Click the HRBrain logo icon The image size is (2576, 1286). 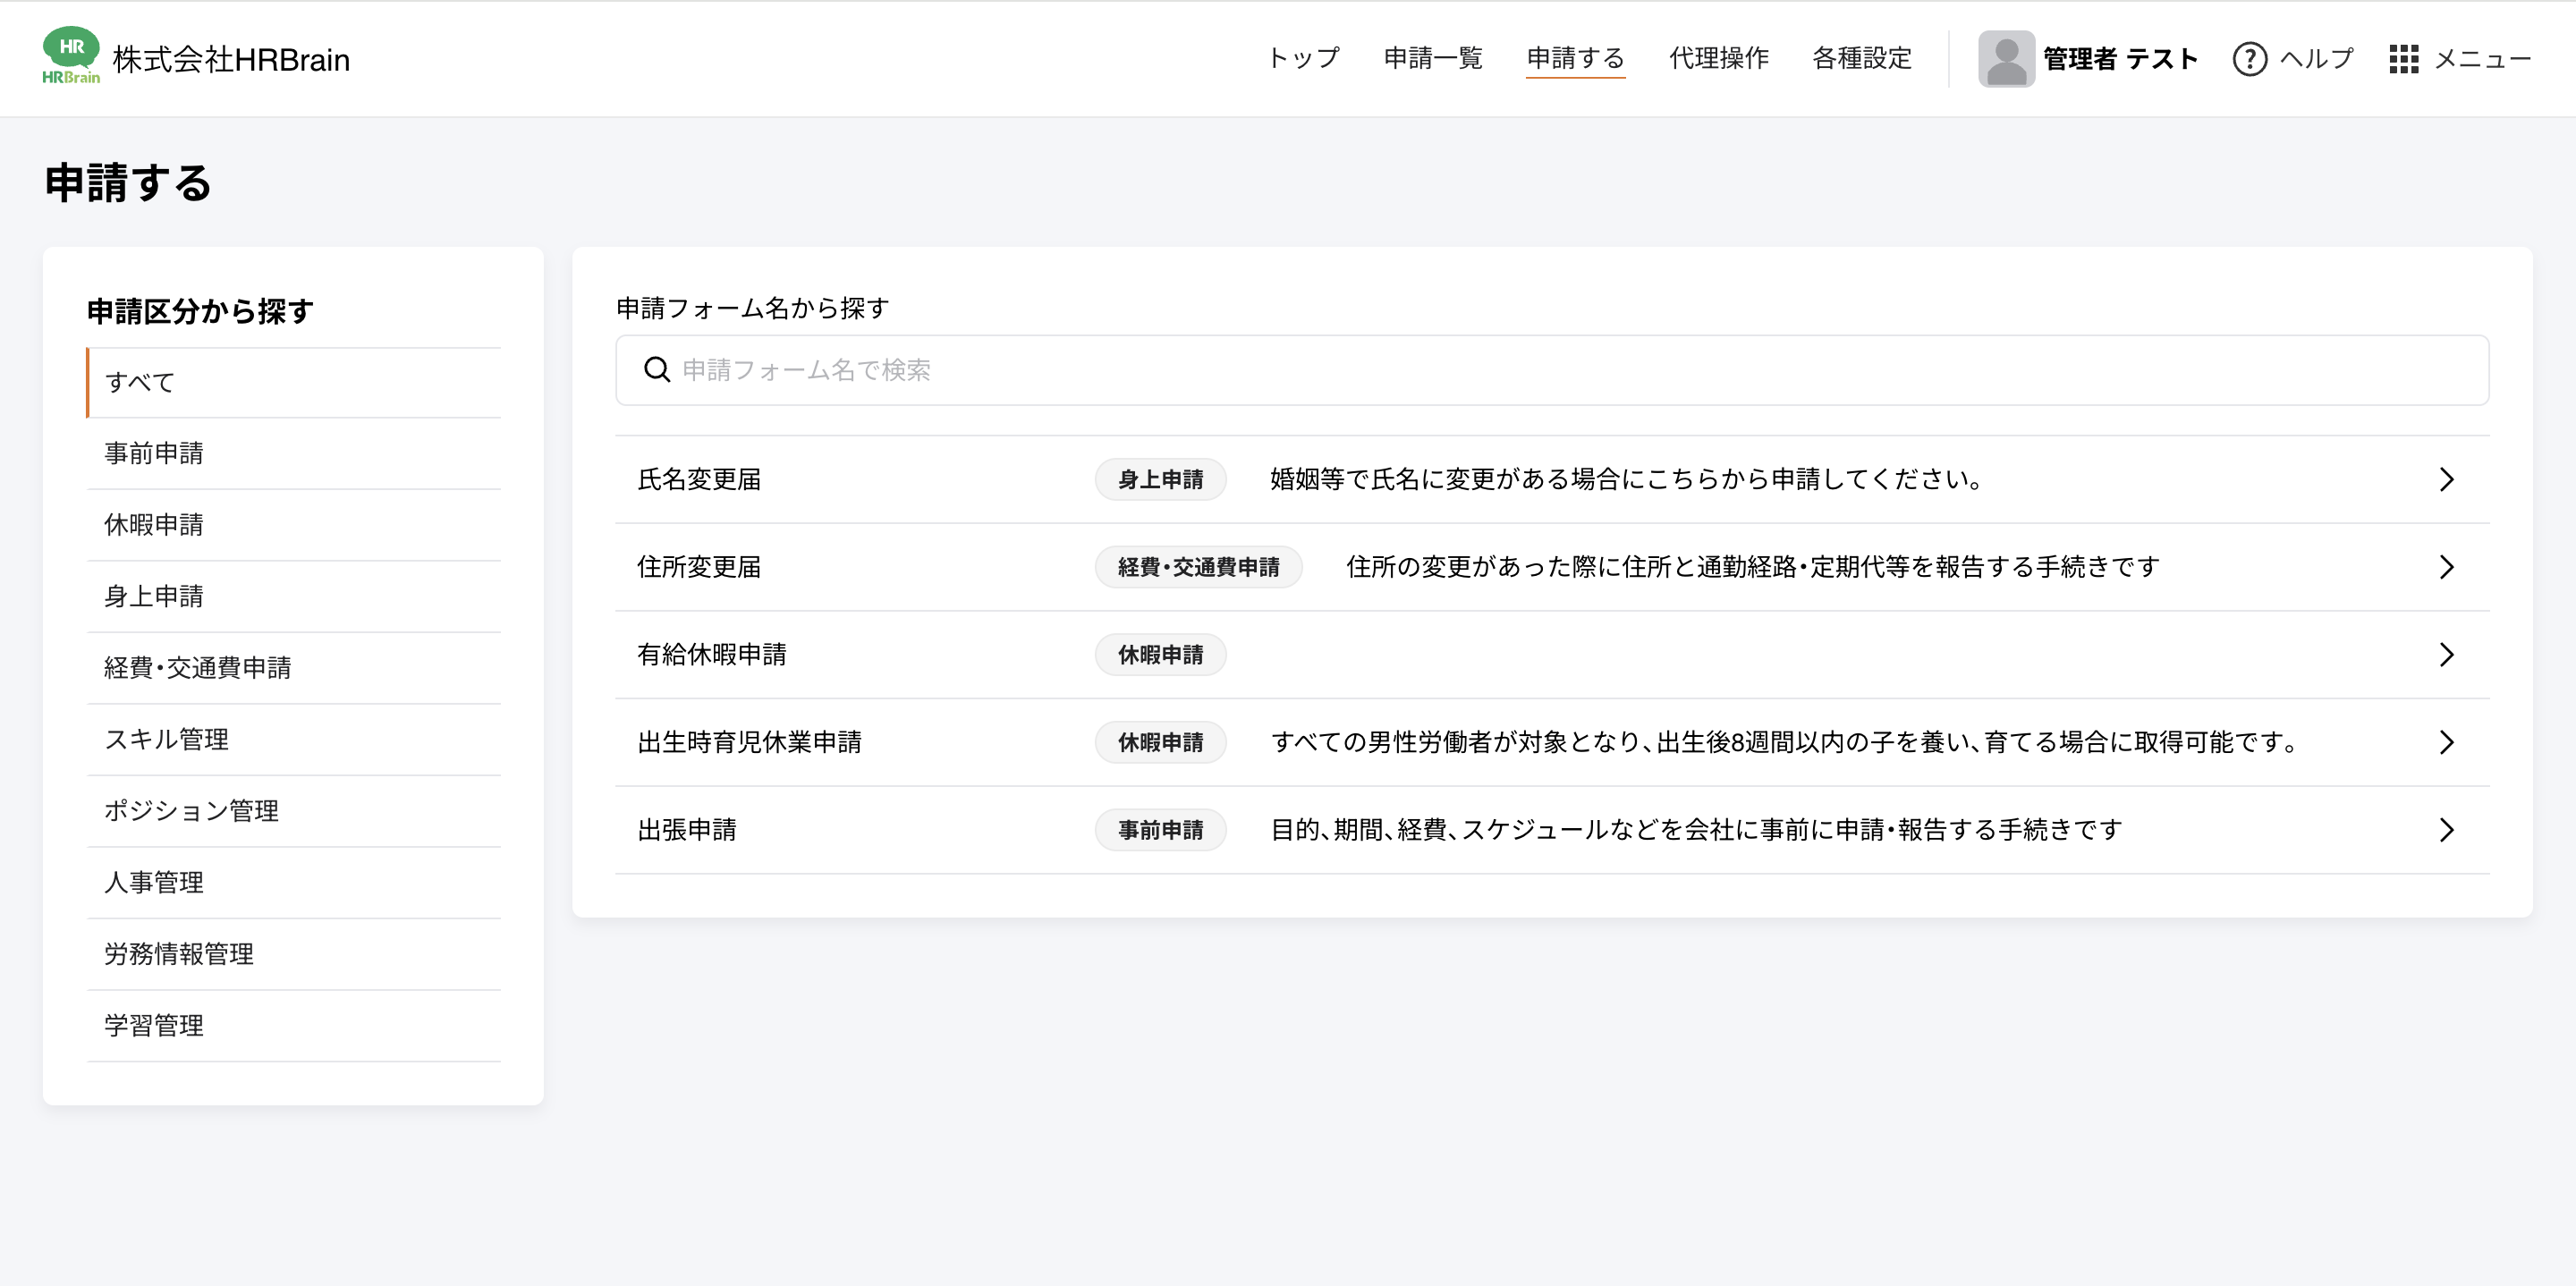pos(70,56)
